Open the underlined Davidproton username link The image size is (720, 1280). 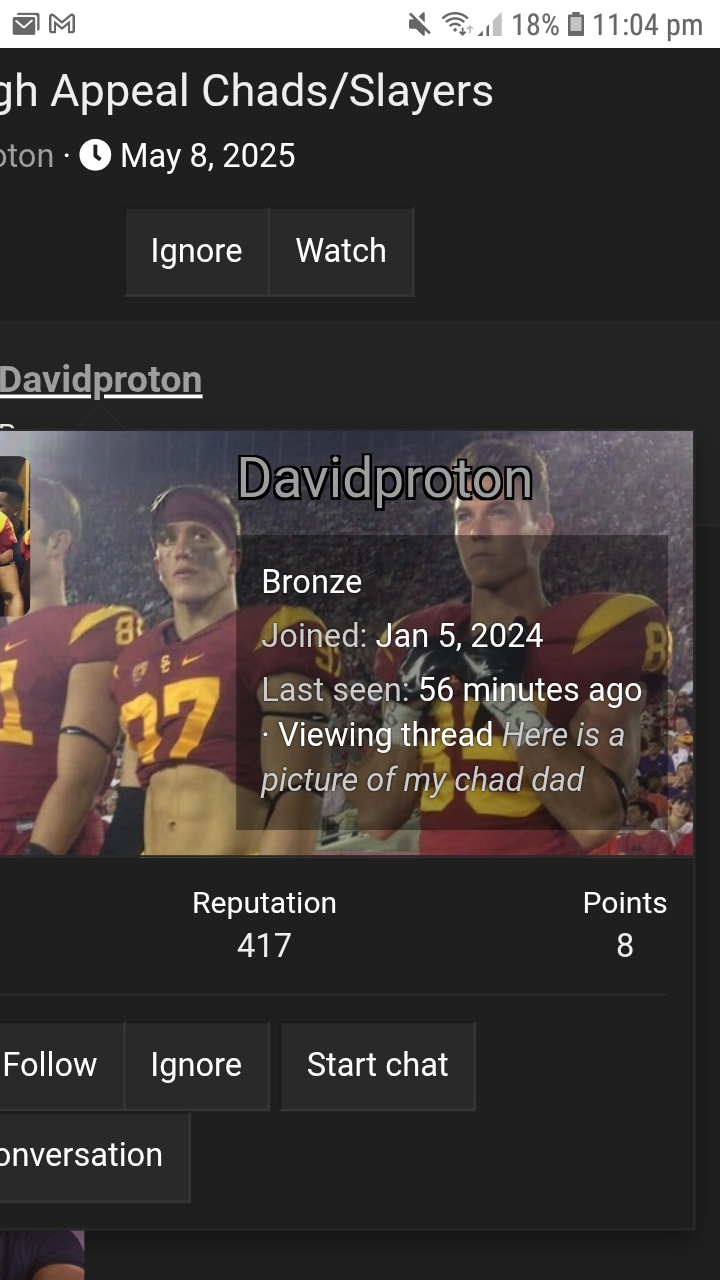pos(101,380)
